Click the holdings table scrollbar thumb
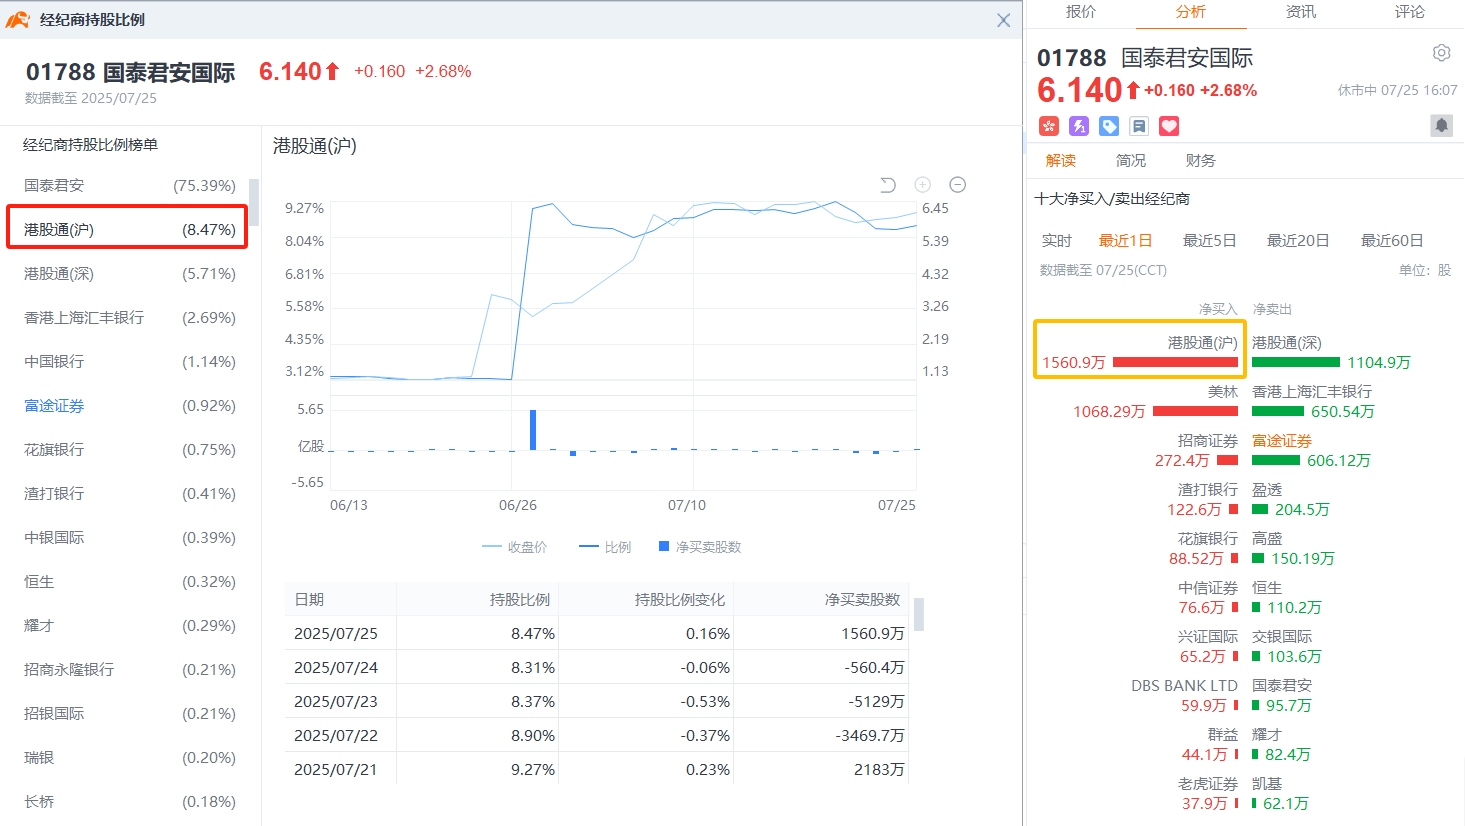The width and height of the screenshot is (1465, 826). (x=918, y=614)
